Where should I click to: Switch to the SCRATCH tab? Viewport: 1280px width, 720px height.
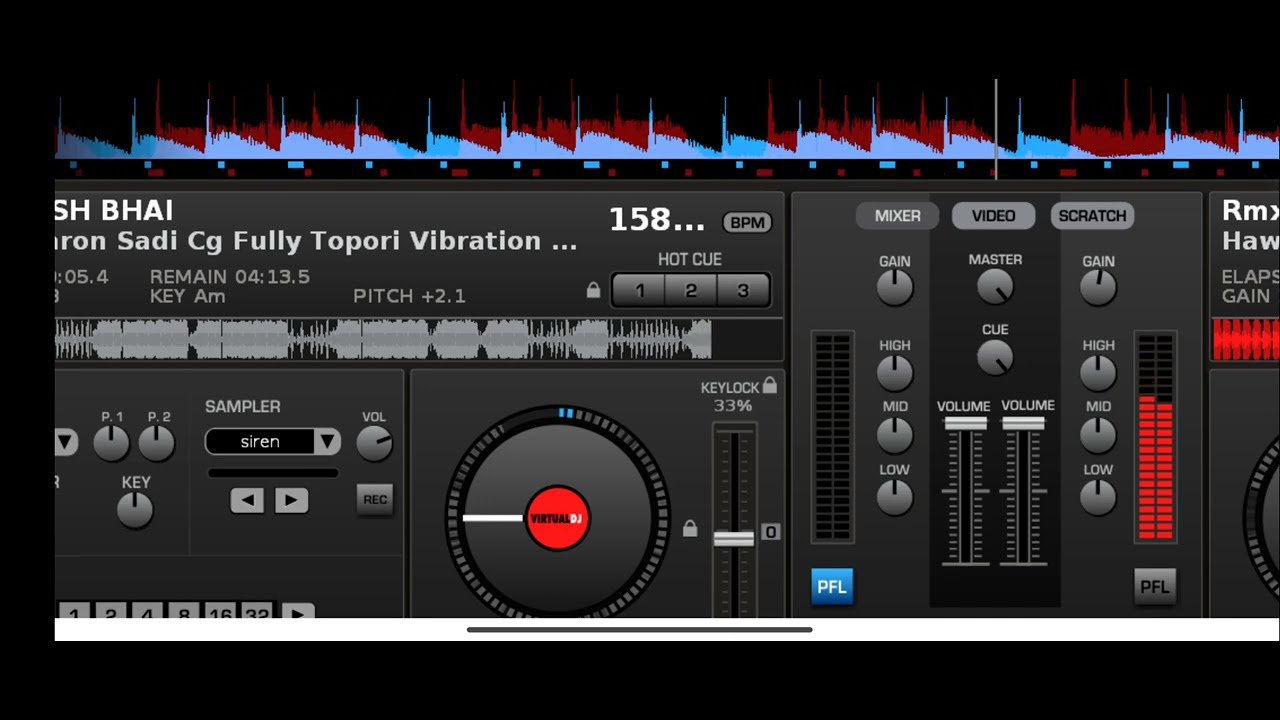pyautogui.click(x=1092, y=216)
